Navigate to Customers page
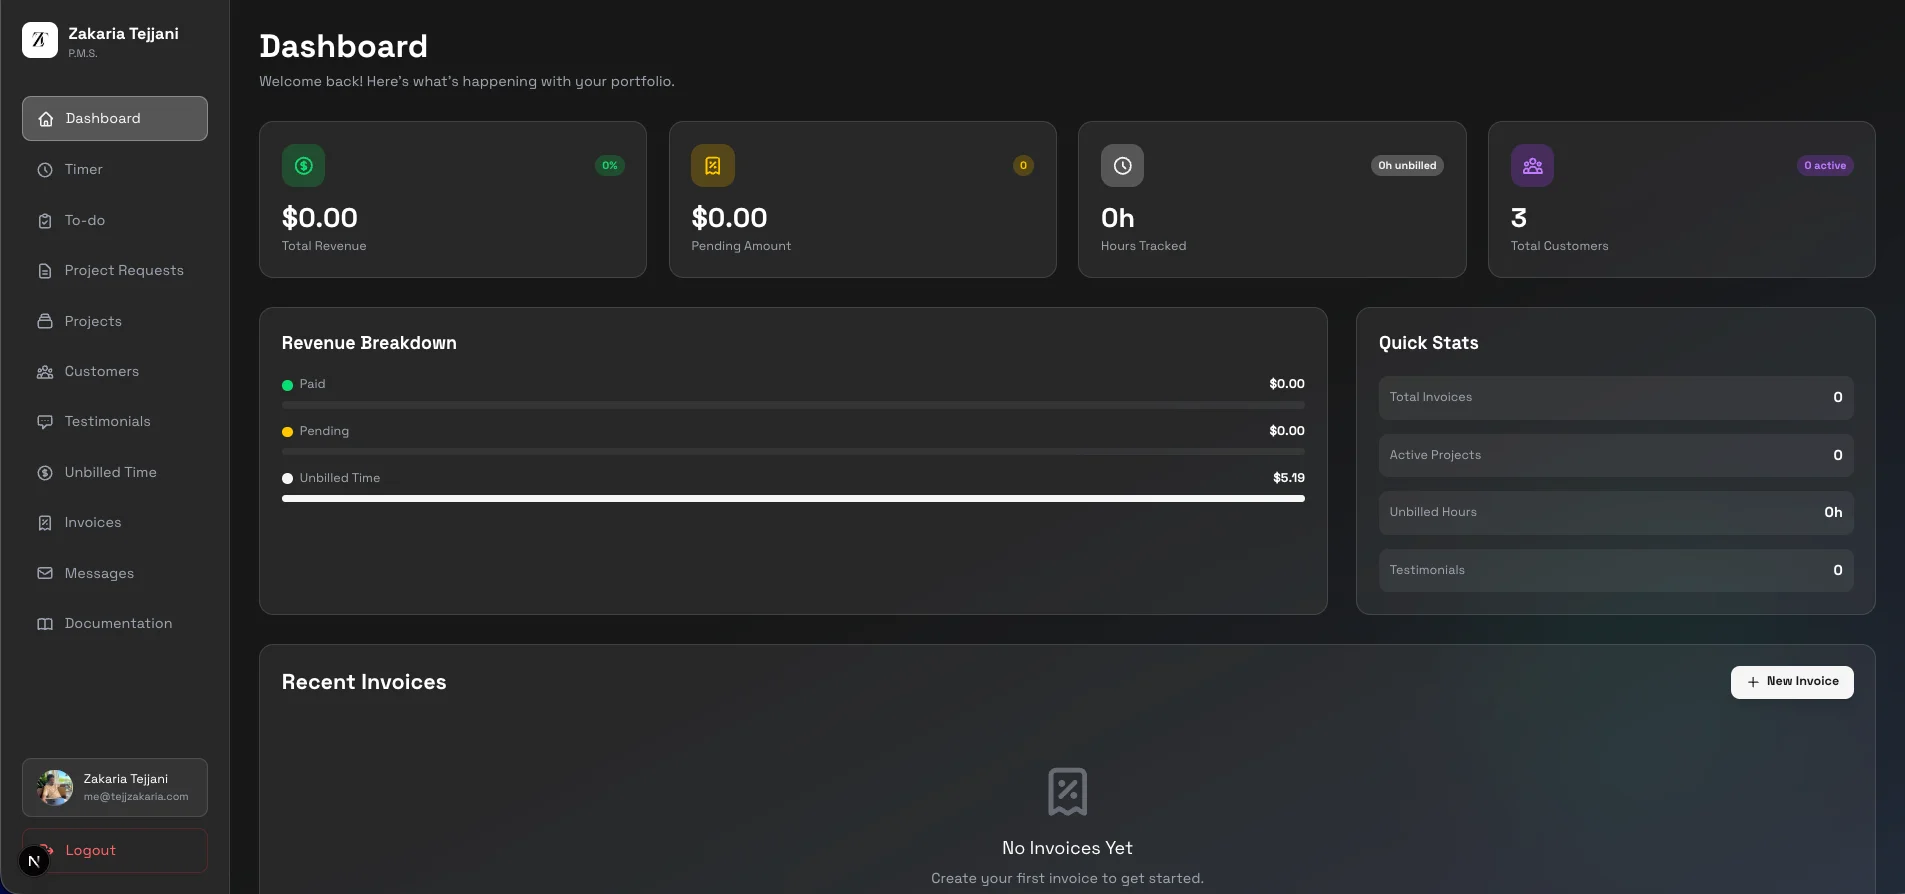1905x894 pixels. point(101,372)
